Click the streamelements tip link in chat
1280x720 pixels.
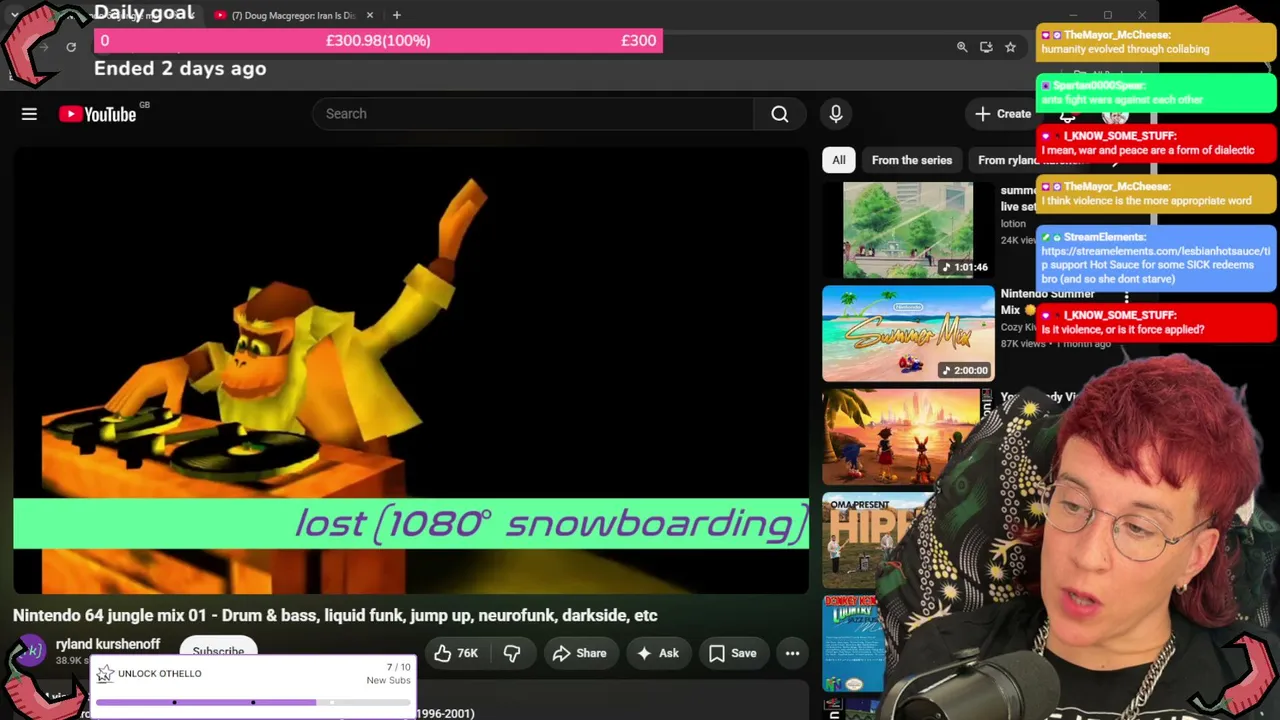click(x=1155, y=258)
